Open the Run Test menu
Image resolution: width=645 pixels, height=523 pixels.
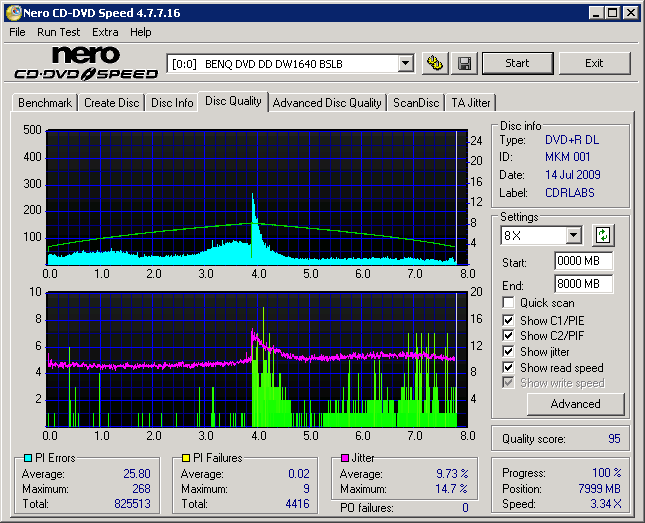[x=60, y=32]
